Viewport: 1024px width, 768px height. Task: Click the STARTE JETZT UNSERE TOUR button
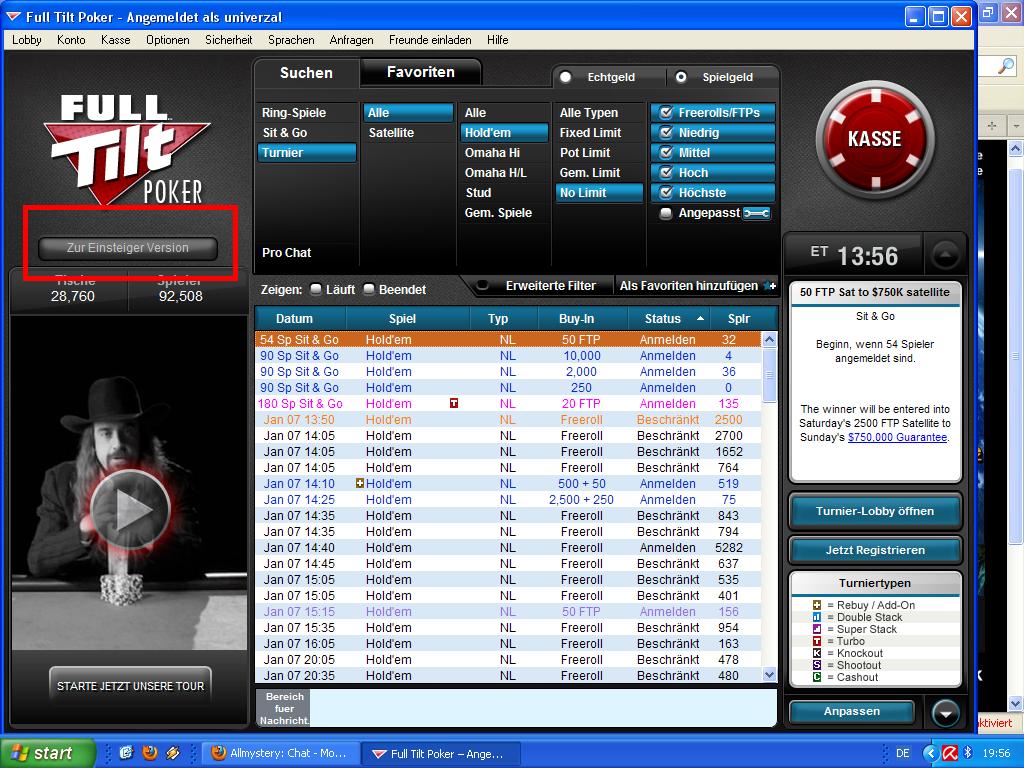(x=130, y=686)
